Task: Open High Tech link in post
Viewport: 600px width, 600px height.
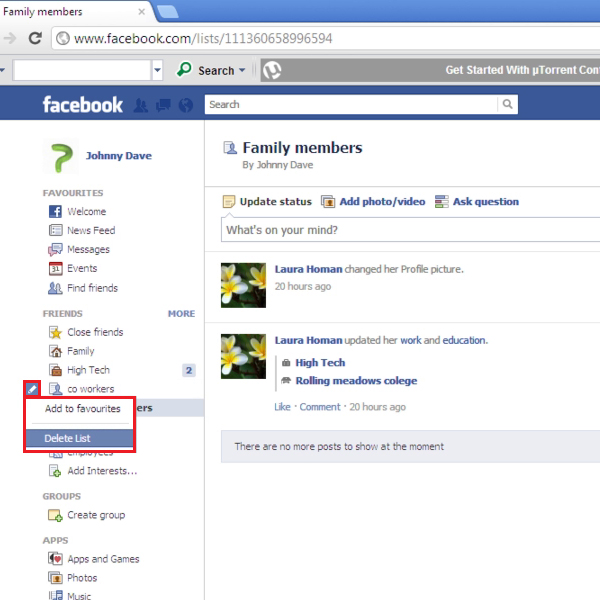Action: (x=320, y=362)
